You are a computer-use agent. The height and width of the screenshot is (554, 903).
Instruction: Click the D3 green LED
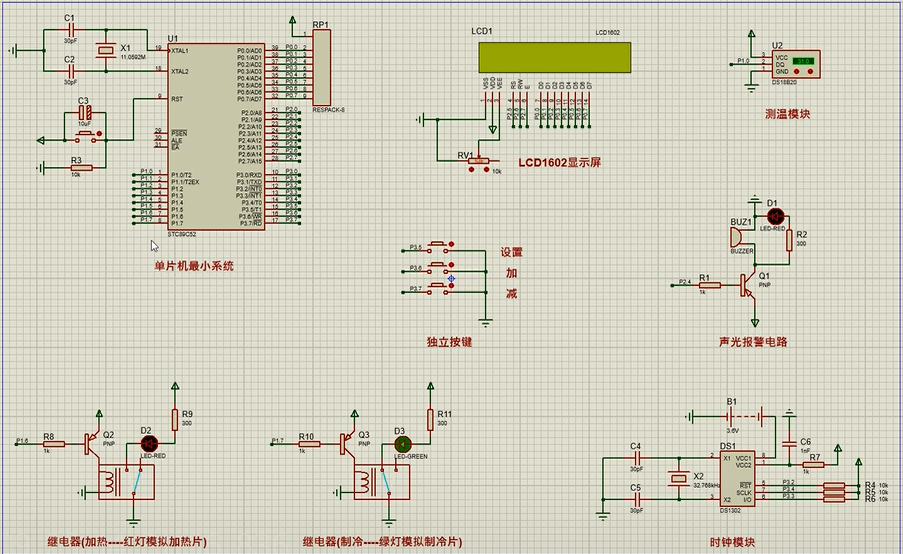[401, 443]
